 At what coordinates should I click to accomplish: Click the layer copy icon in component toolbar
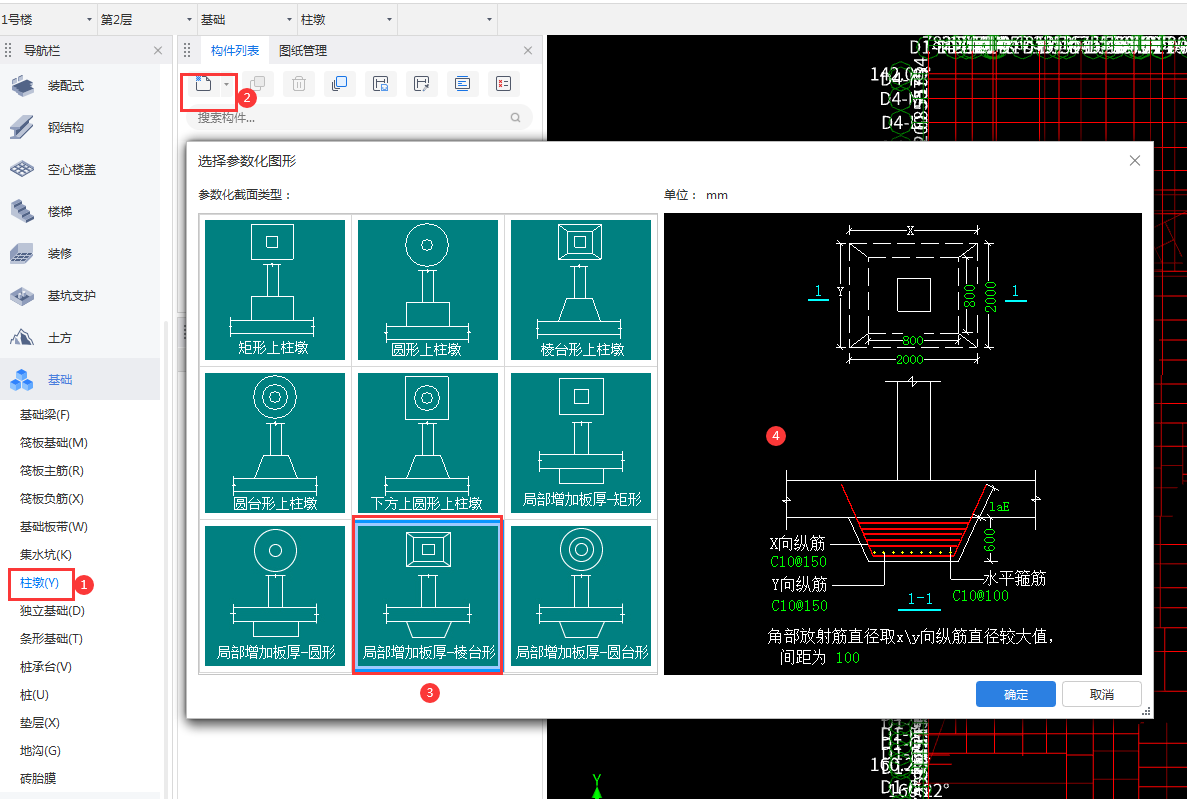pyautogui.click(x=339, y=85)
